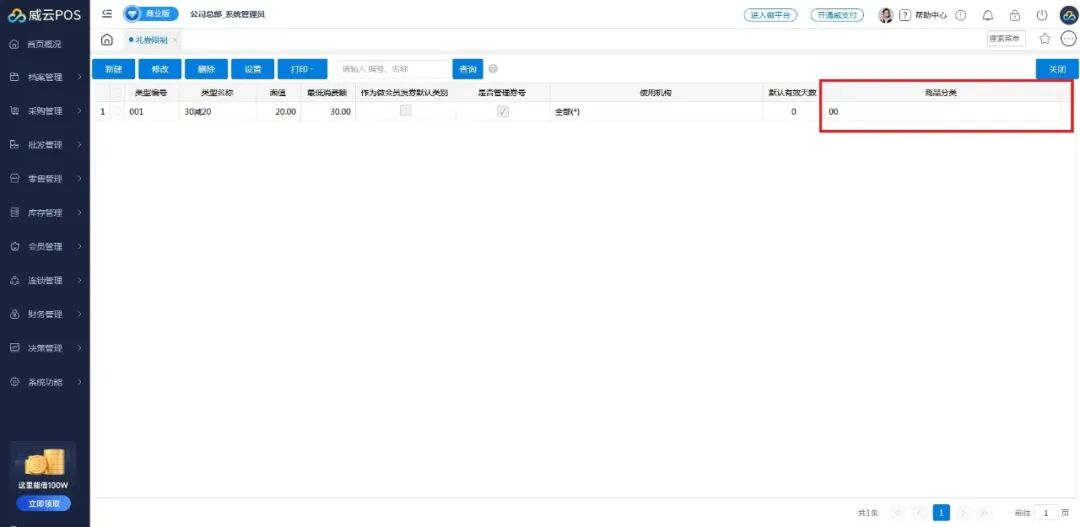Click the info exclamation icon in header
The height and width of the screenshot is (527, 1080).
(961, 15)
